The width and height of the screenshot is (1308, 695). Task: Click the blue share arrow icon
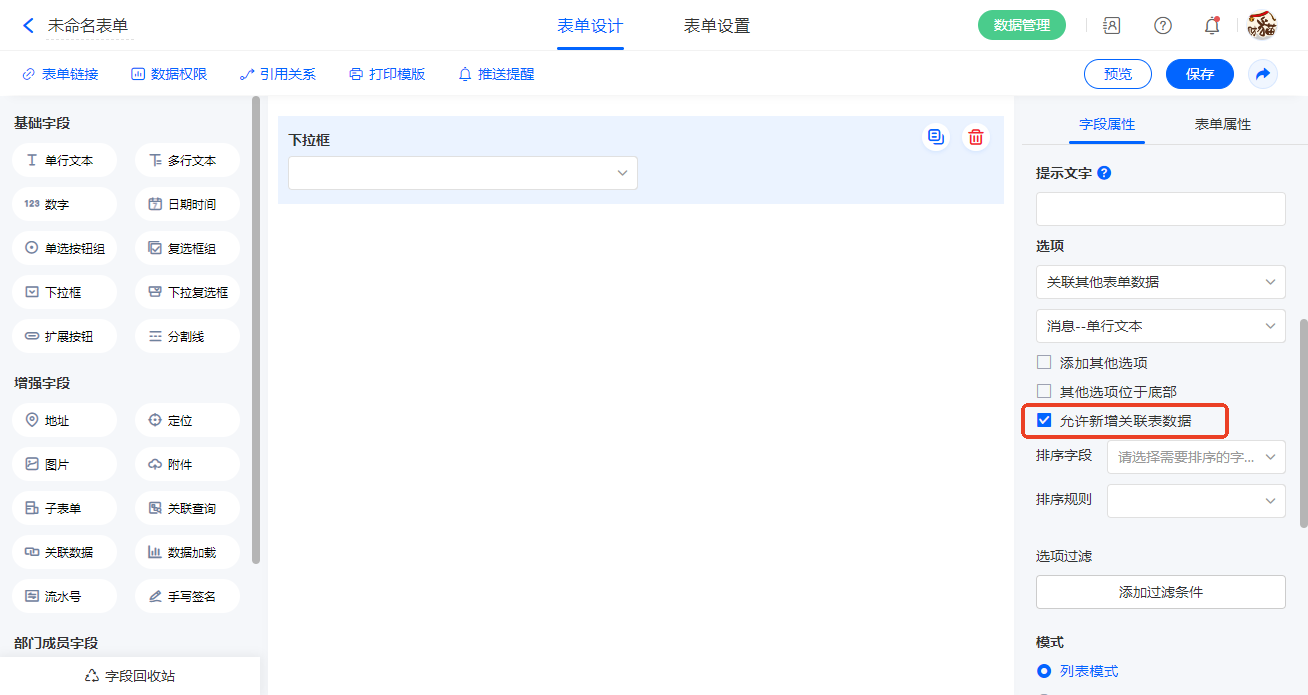pyautogui.click(x=1263, y=74)
